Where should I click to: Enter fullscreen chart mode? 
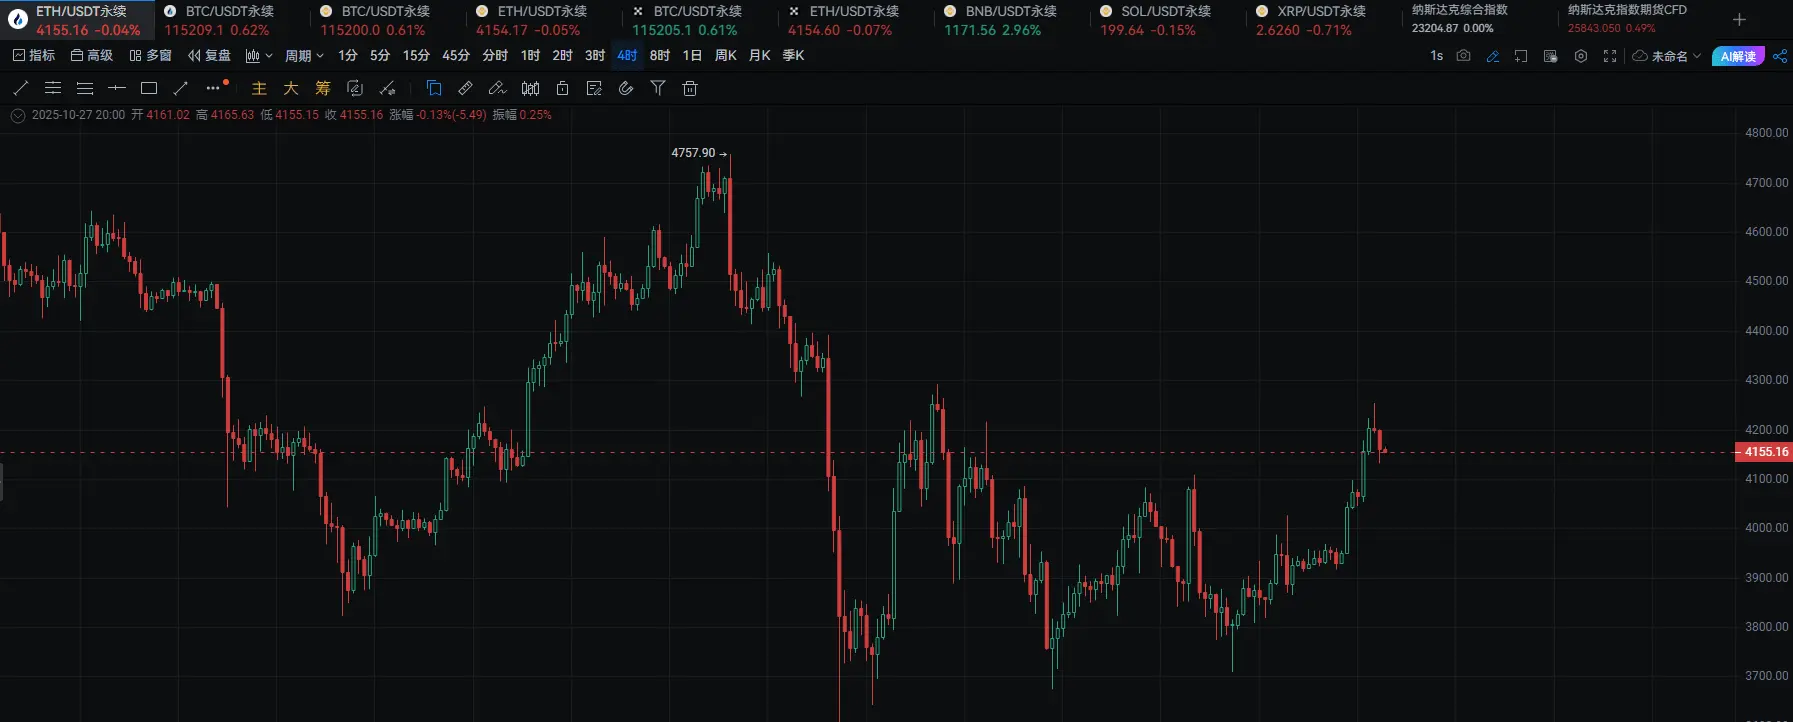[x=1610, y=56]
